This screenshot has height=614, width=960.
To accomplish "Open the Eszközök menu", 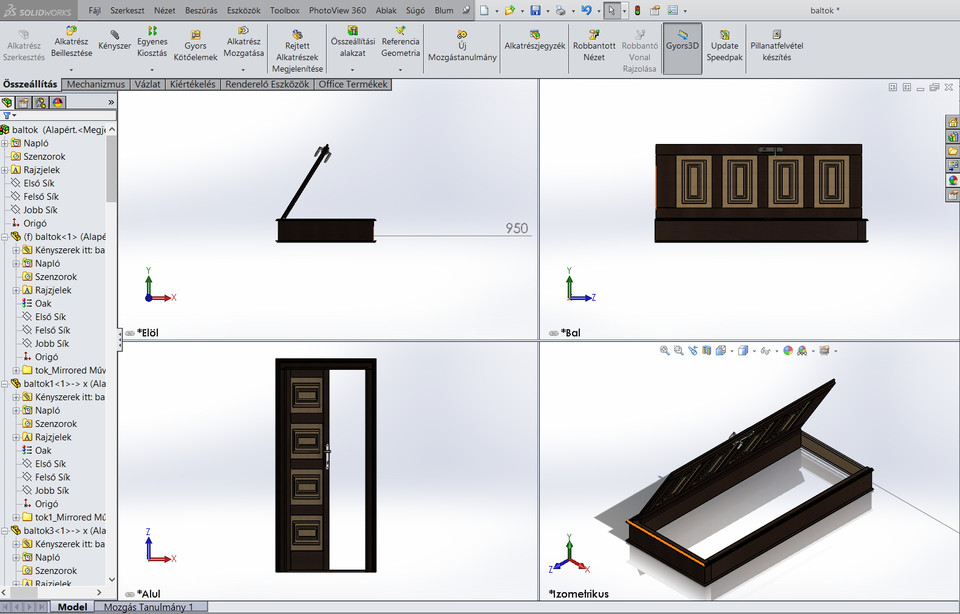I will (x=243, y=10).
